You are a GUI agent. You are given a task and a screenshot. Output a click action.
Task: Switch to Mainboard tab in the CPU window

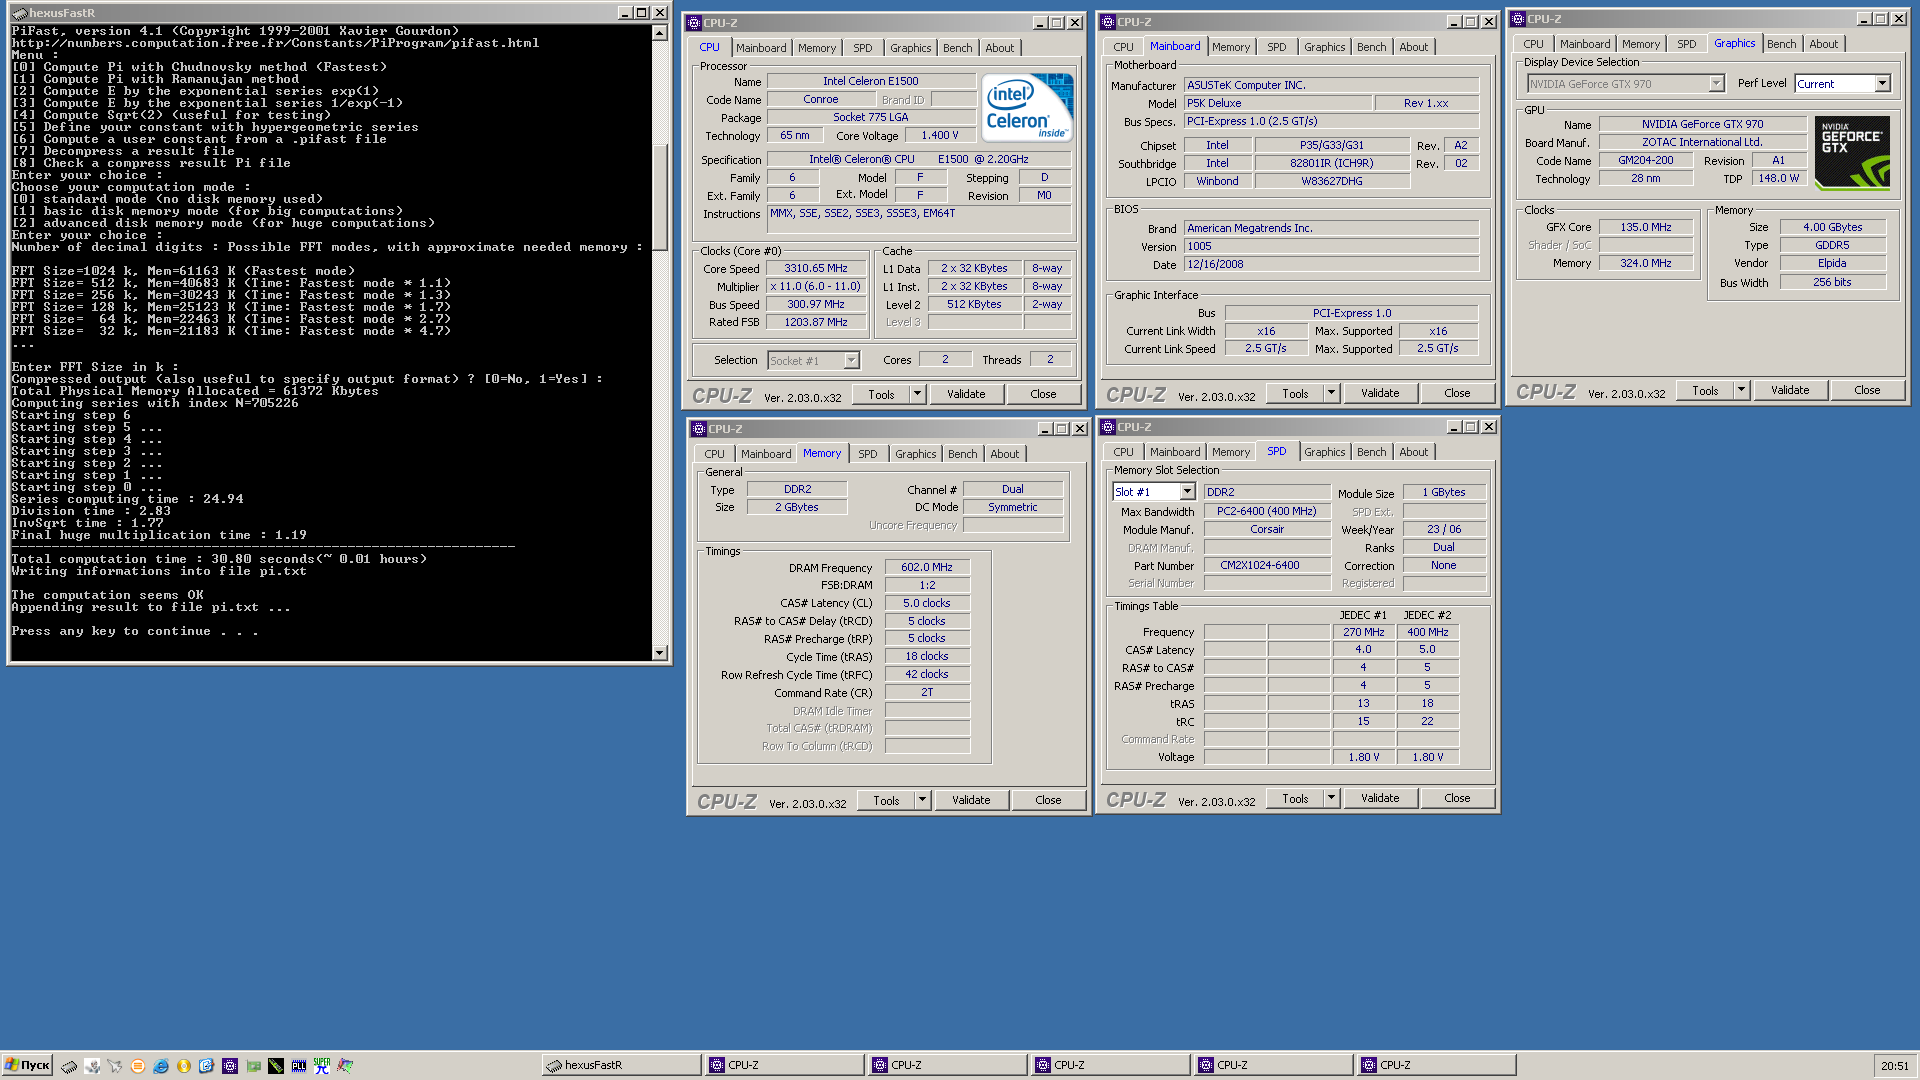[x=761, y=48]
